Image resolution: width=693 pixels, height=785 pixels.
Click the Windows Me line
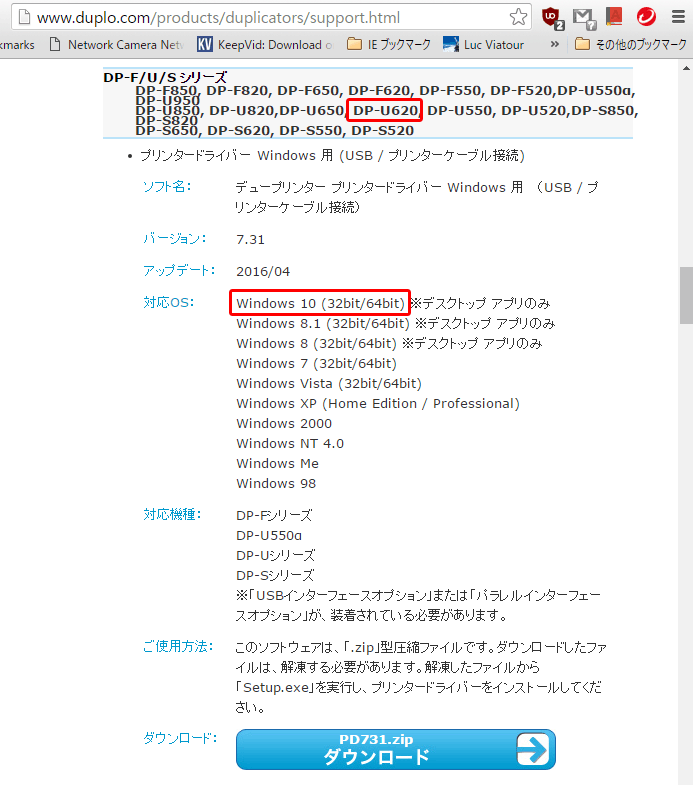pyautogui.click(x=277, y=464)
